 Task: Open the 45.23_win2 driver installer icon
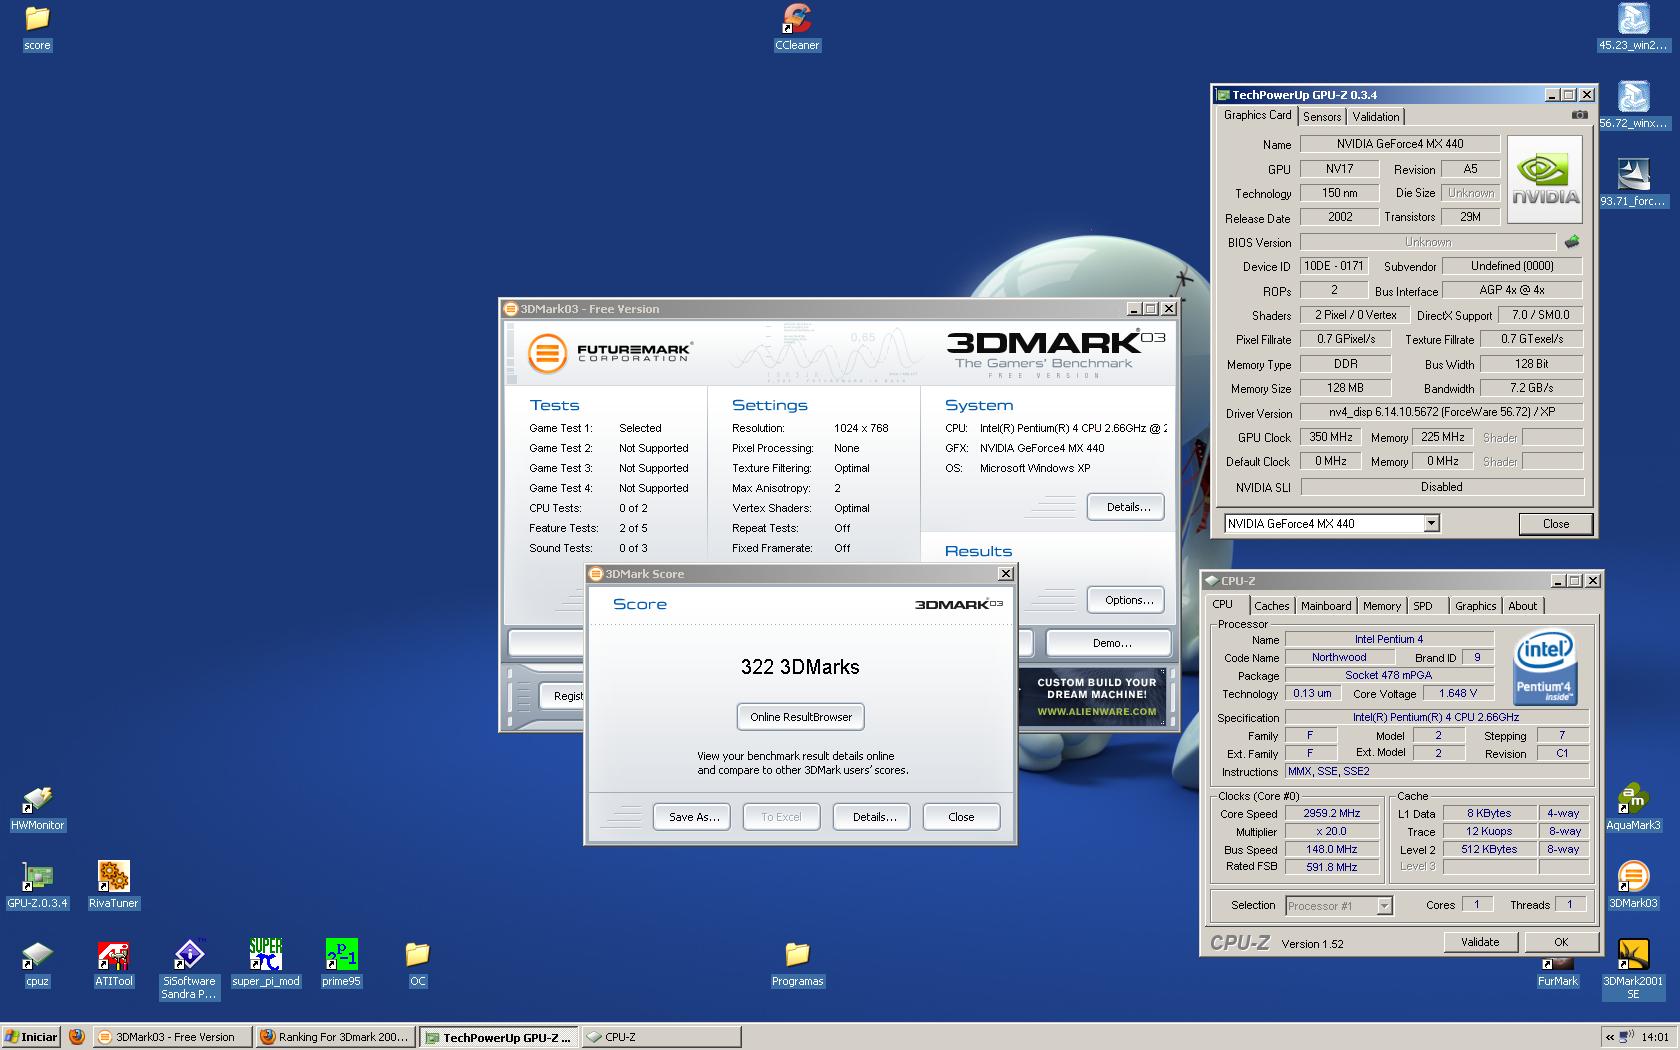tap(1633, 28)
